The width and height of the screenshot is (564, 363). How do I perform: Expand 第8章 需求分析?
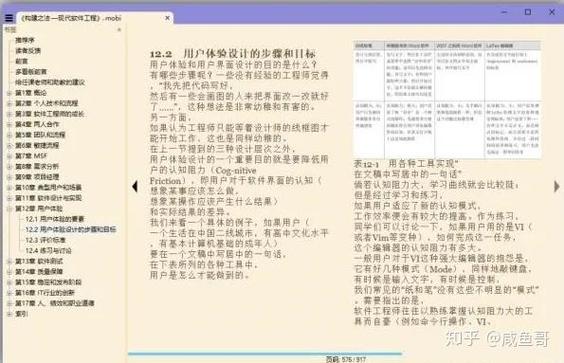pos(9,167)
